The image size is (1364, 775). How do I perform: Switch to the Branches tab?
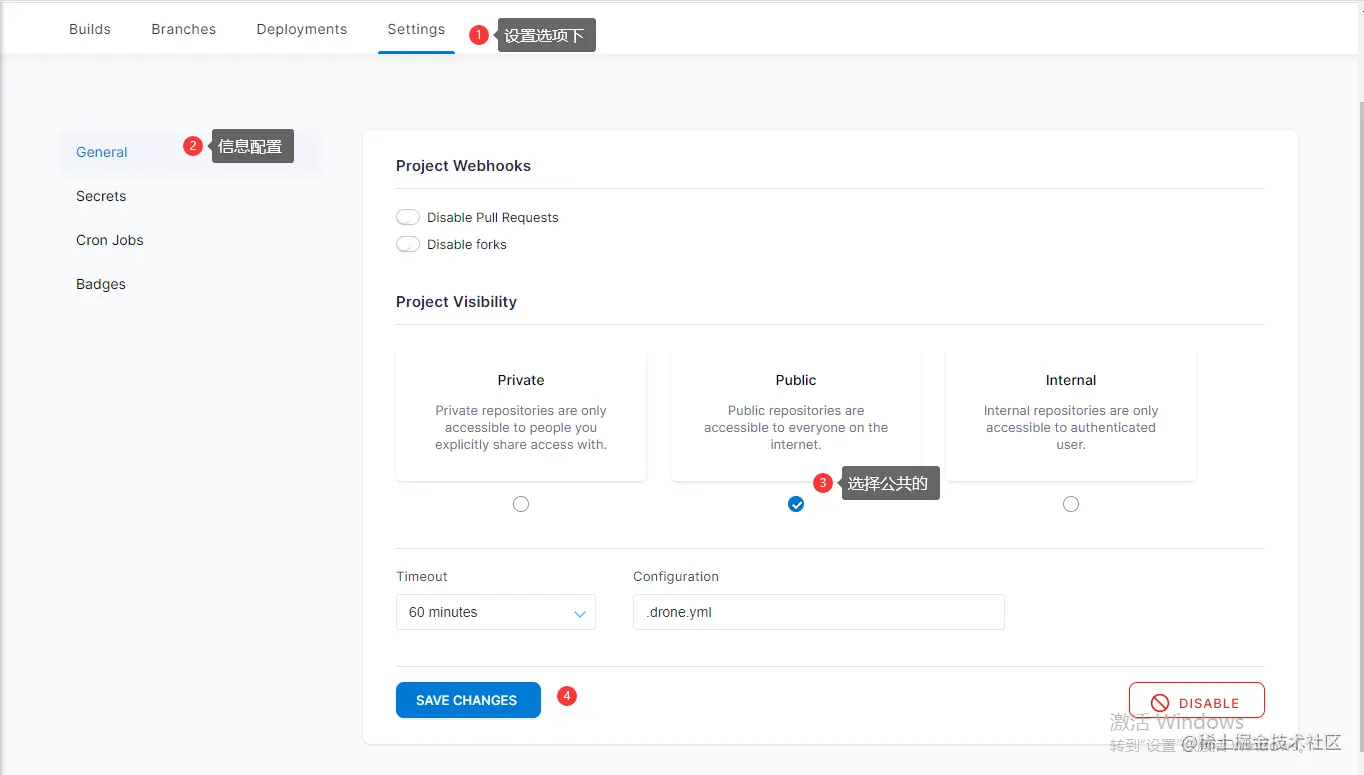pyautogui.click(x=184, y=29)
